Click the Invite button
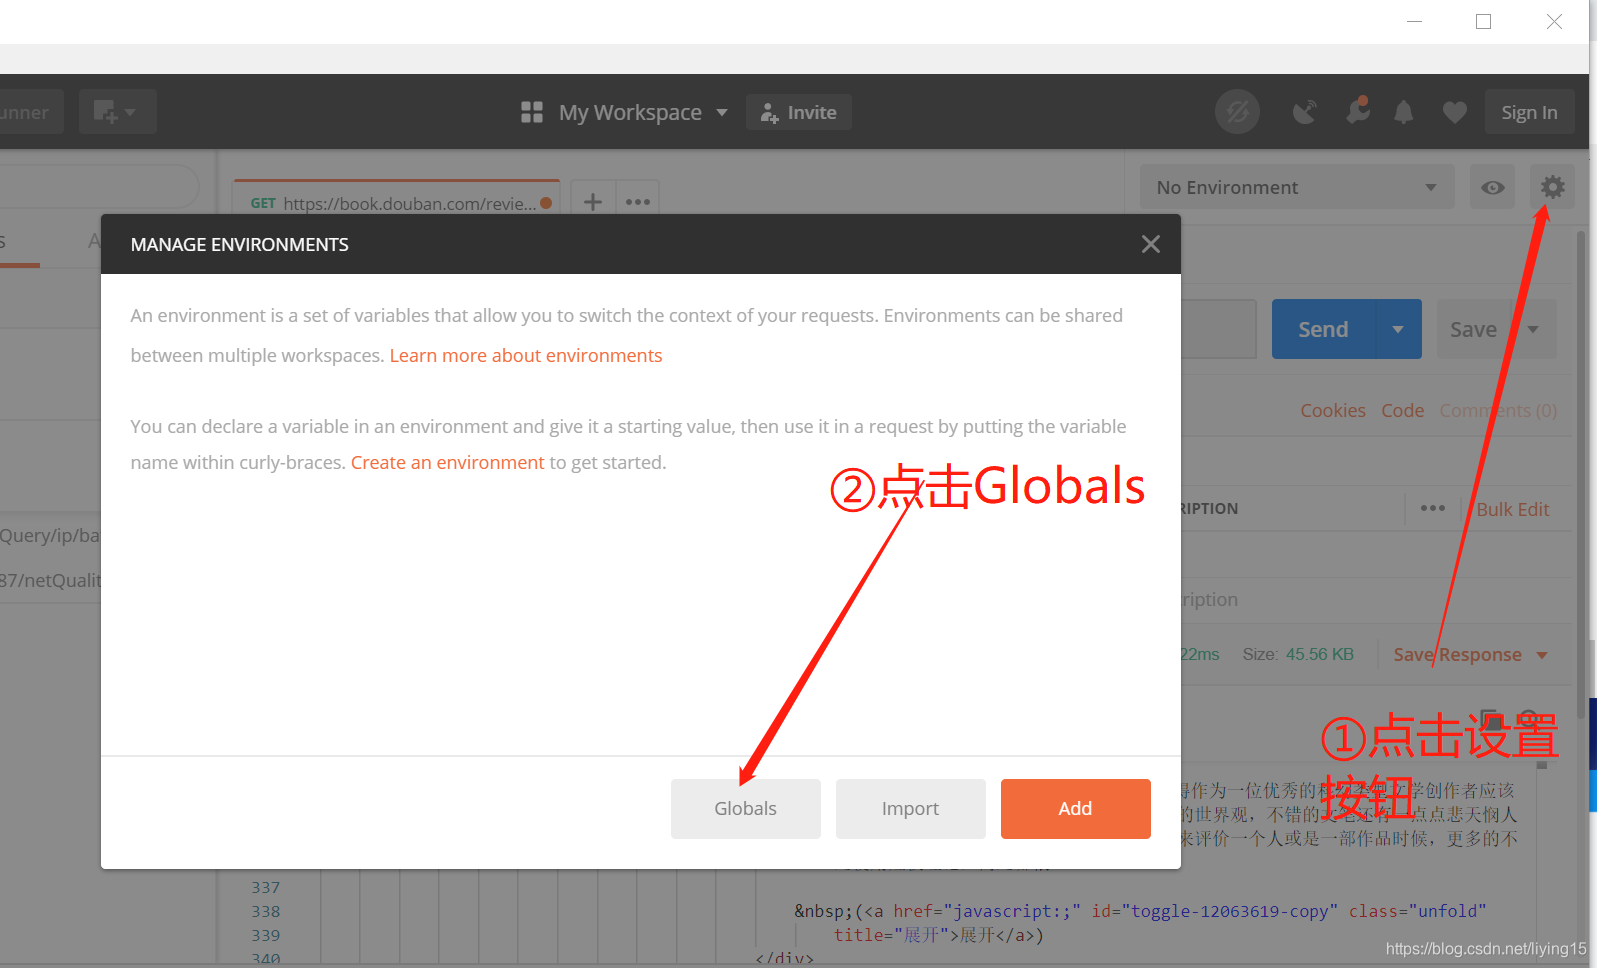Viewport: 1597px width, 968px height. (798, 112)
